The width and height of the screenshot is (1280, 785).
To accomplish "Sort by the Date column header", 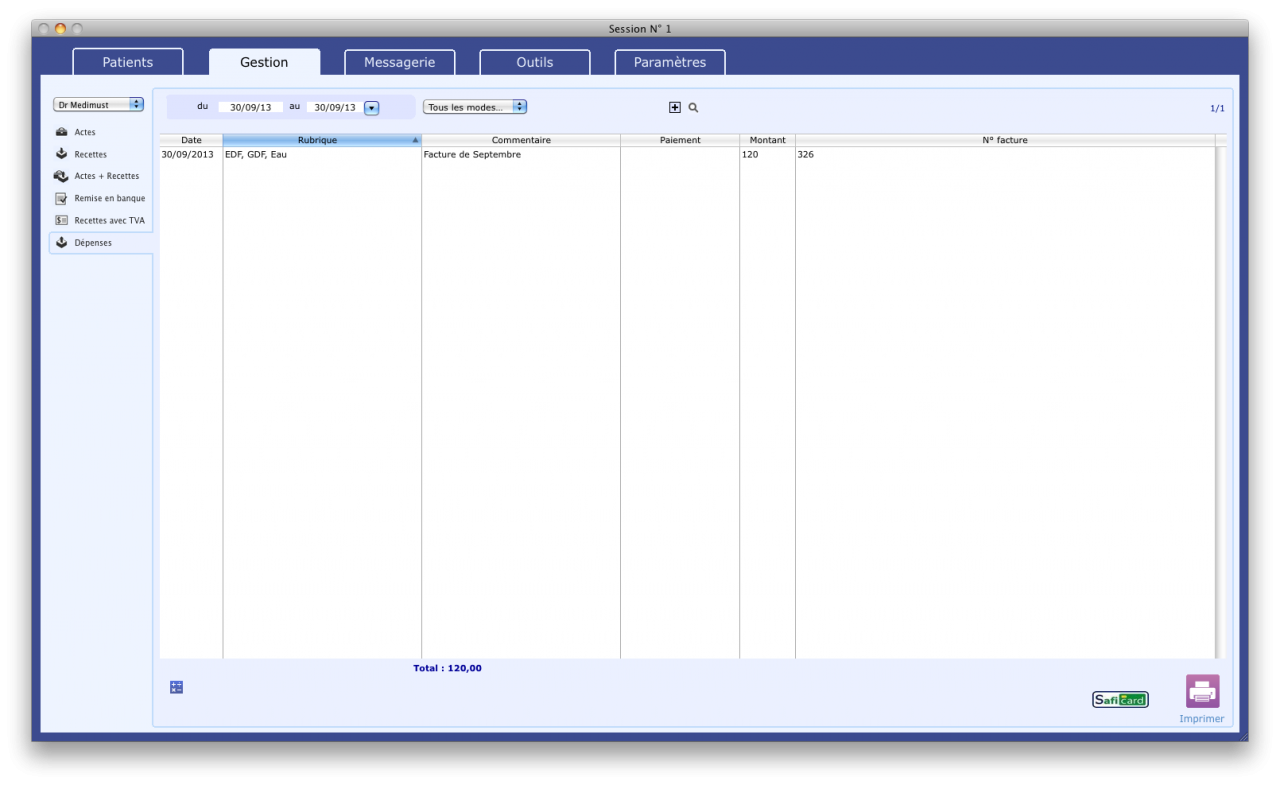I will [191, 140].
